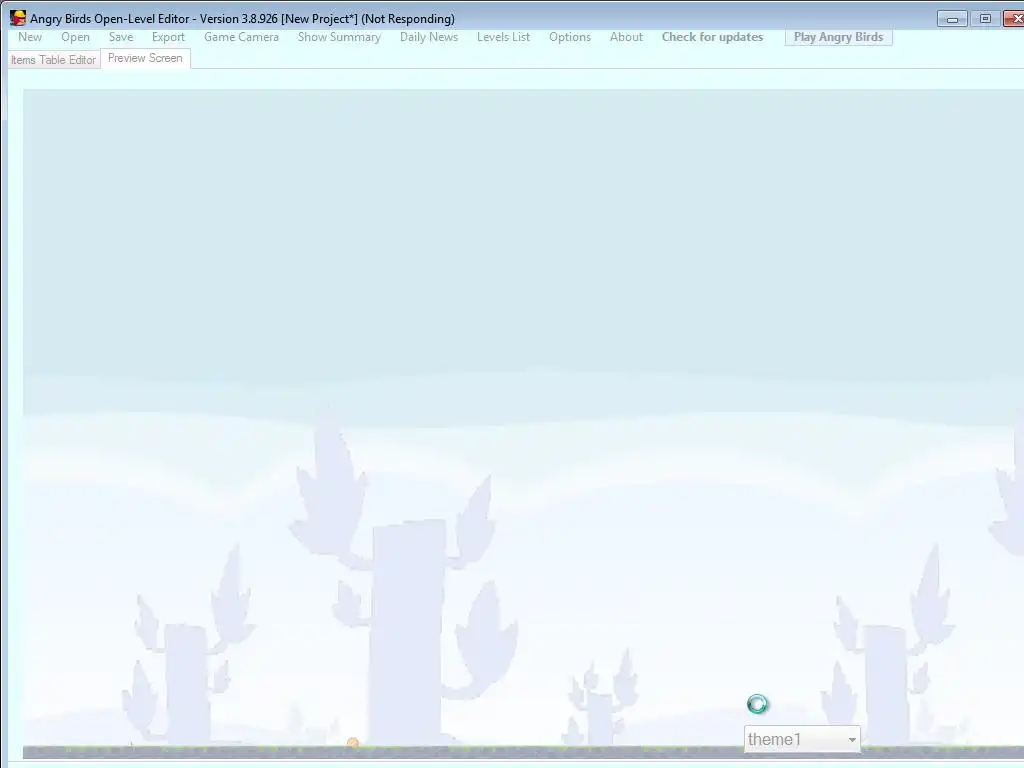
Task: Open Daily News menu item
Action: tap(429, 37)
